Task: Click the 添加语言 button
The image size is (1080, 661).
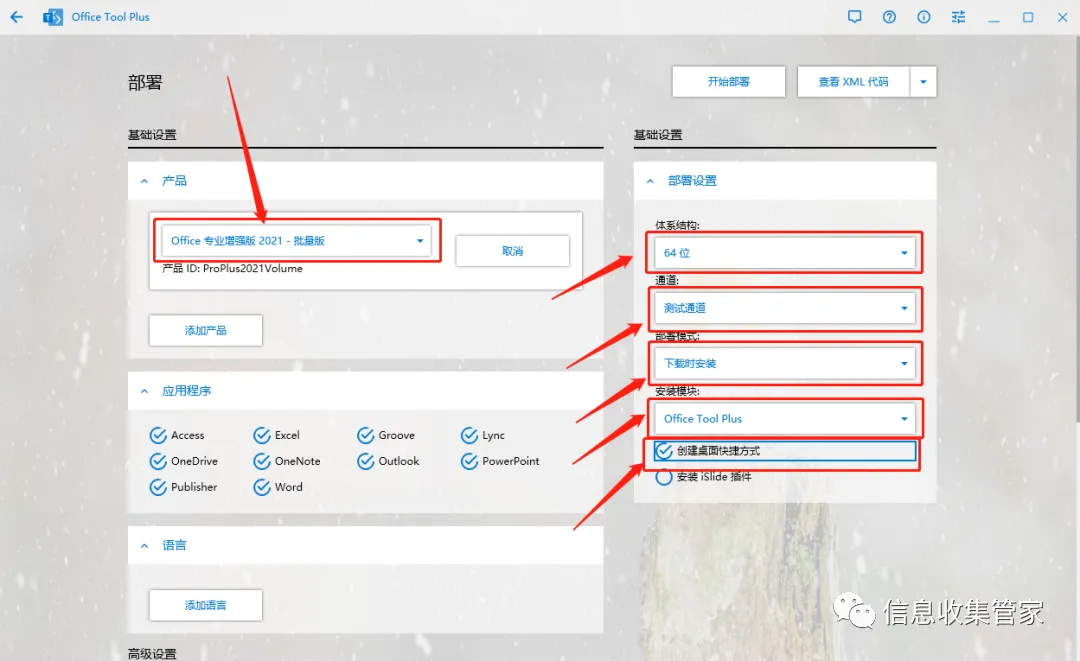Action: [205, 605]
